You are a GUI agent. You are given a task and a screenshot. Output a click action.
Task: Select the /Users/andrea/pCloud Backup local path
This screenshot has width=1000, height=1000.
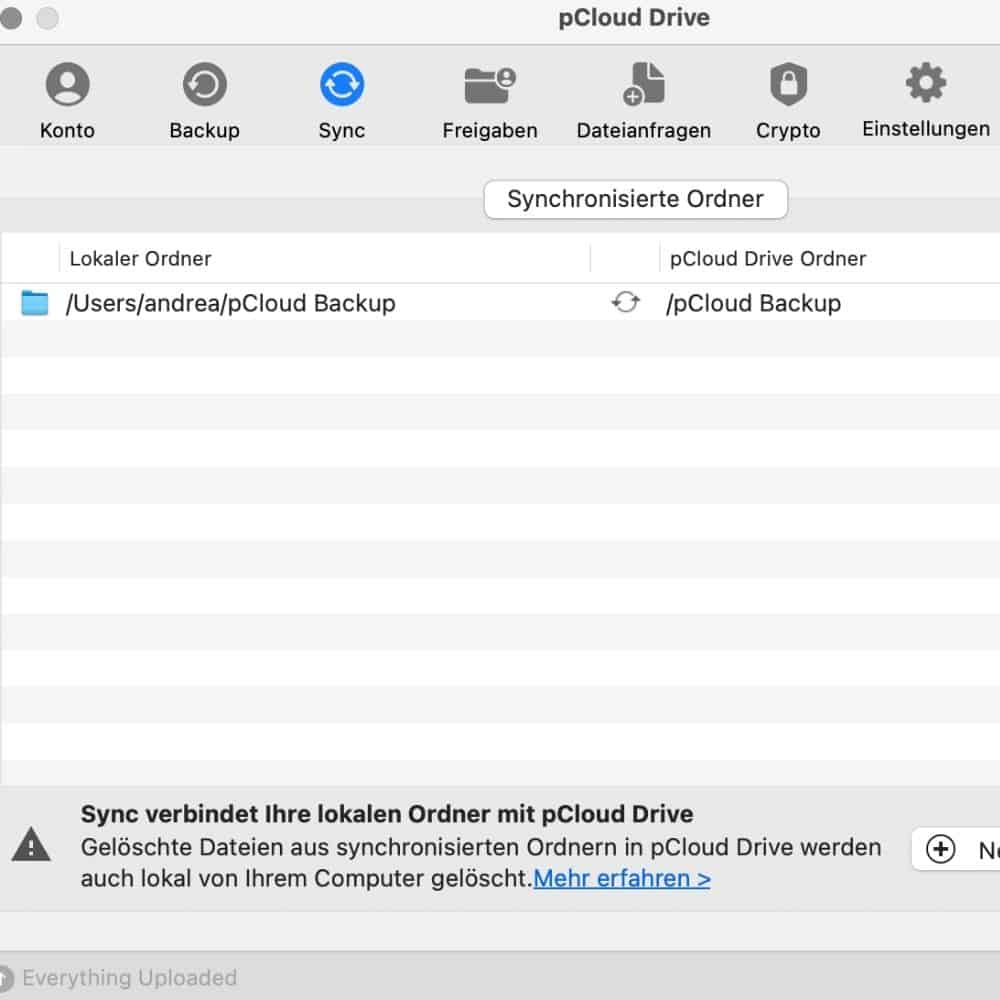click(x=230, y=303)
